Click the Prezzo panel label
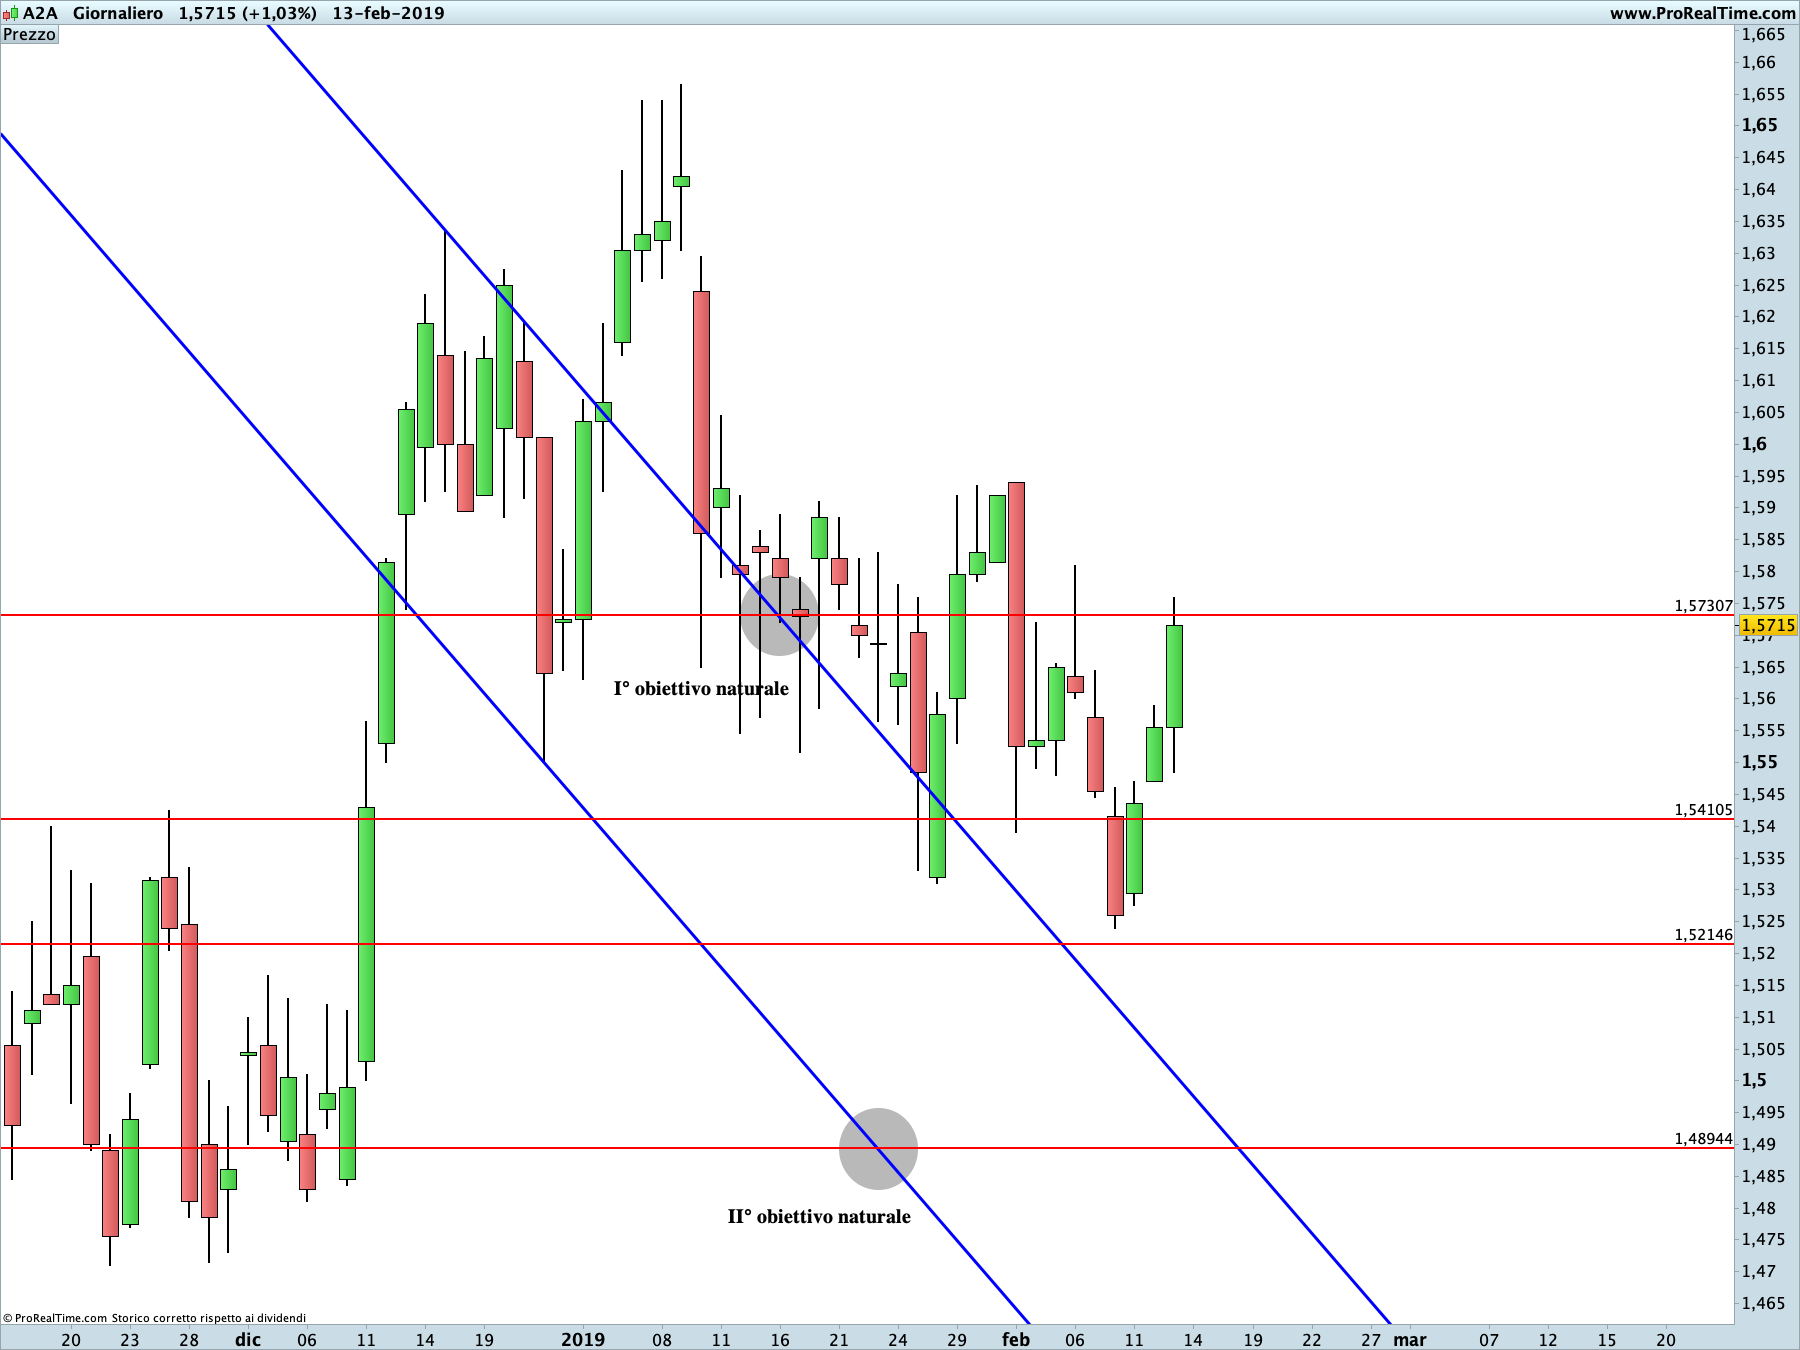 [x=30, y=35]
